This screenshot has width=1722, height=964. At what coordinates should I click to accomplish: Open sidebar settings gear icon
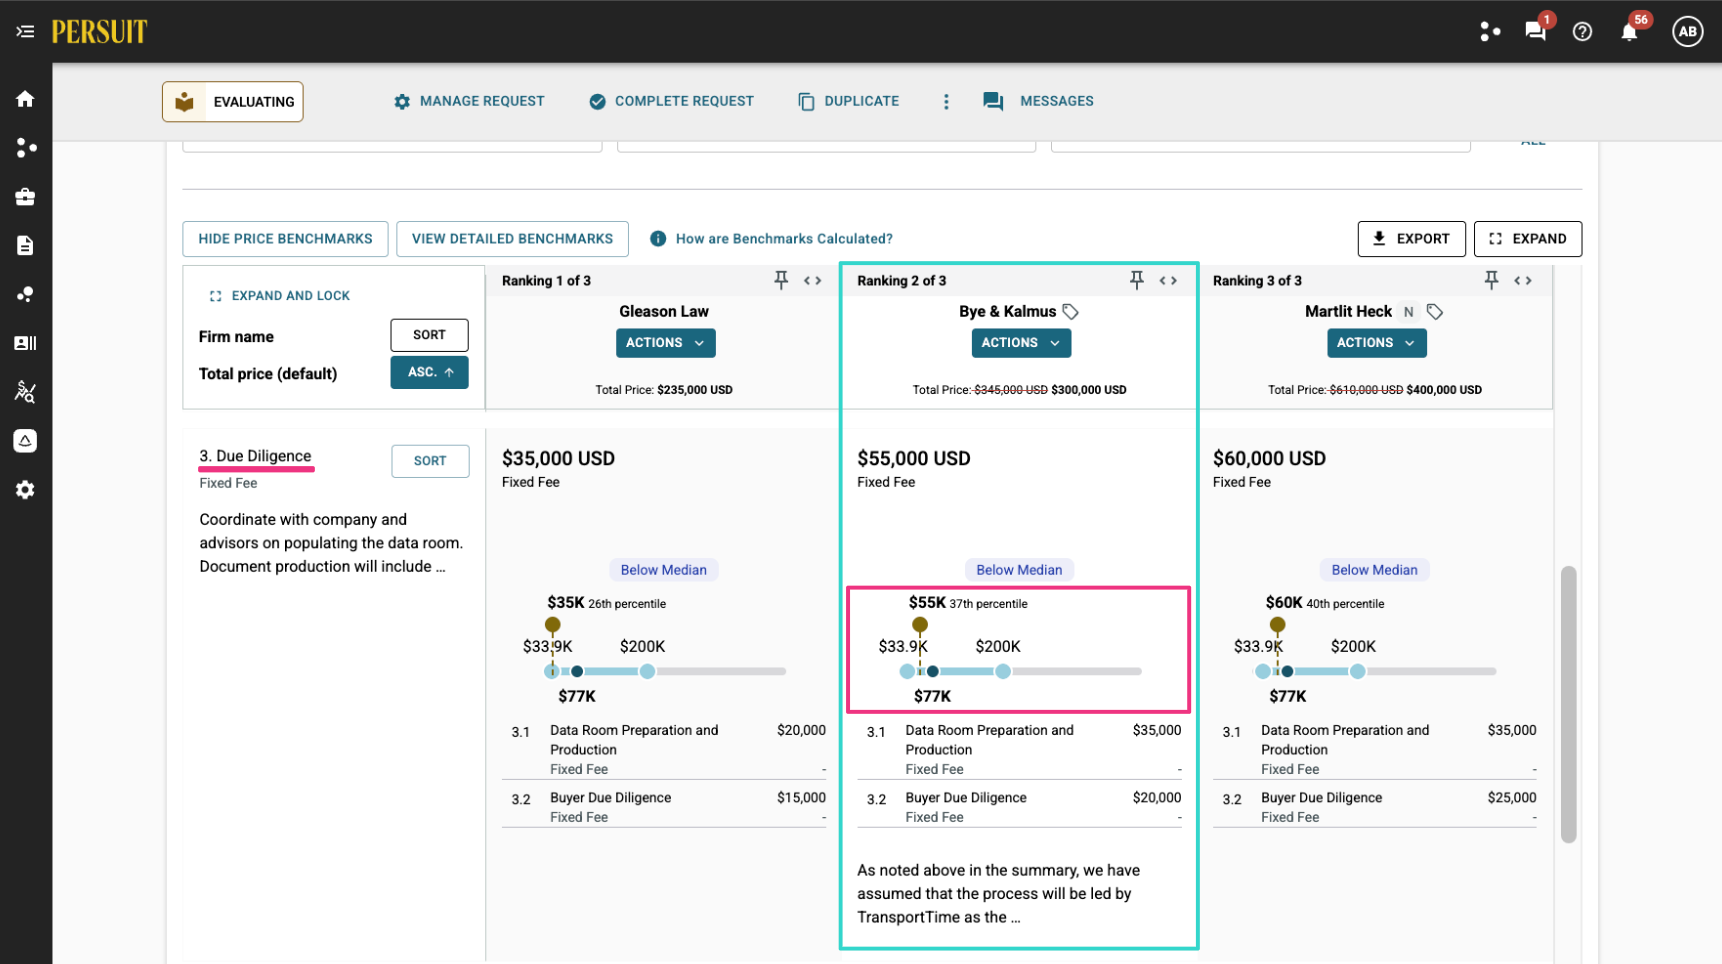tap(25, 490)
